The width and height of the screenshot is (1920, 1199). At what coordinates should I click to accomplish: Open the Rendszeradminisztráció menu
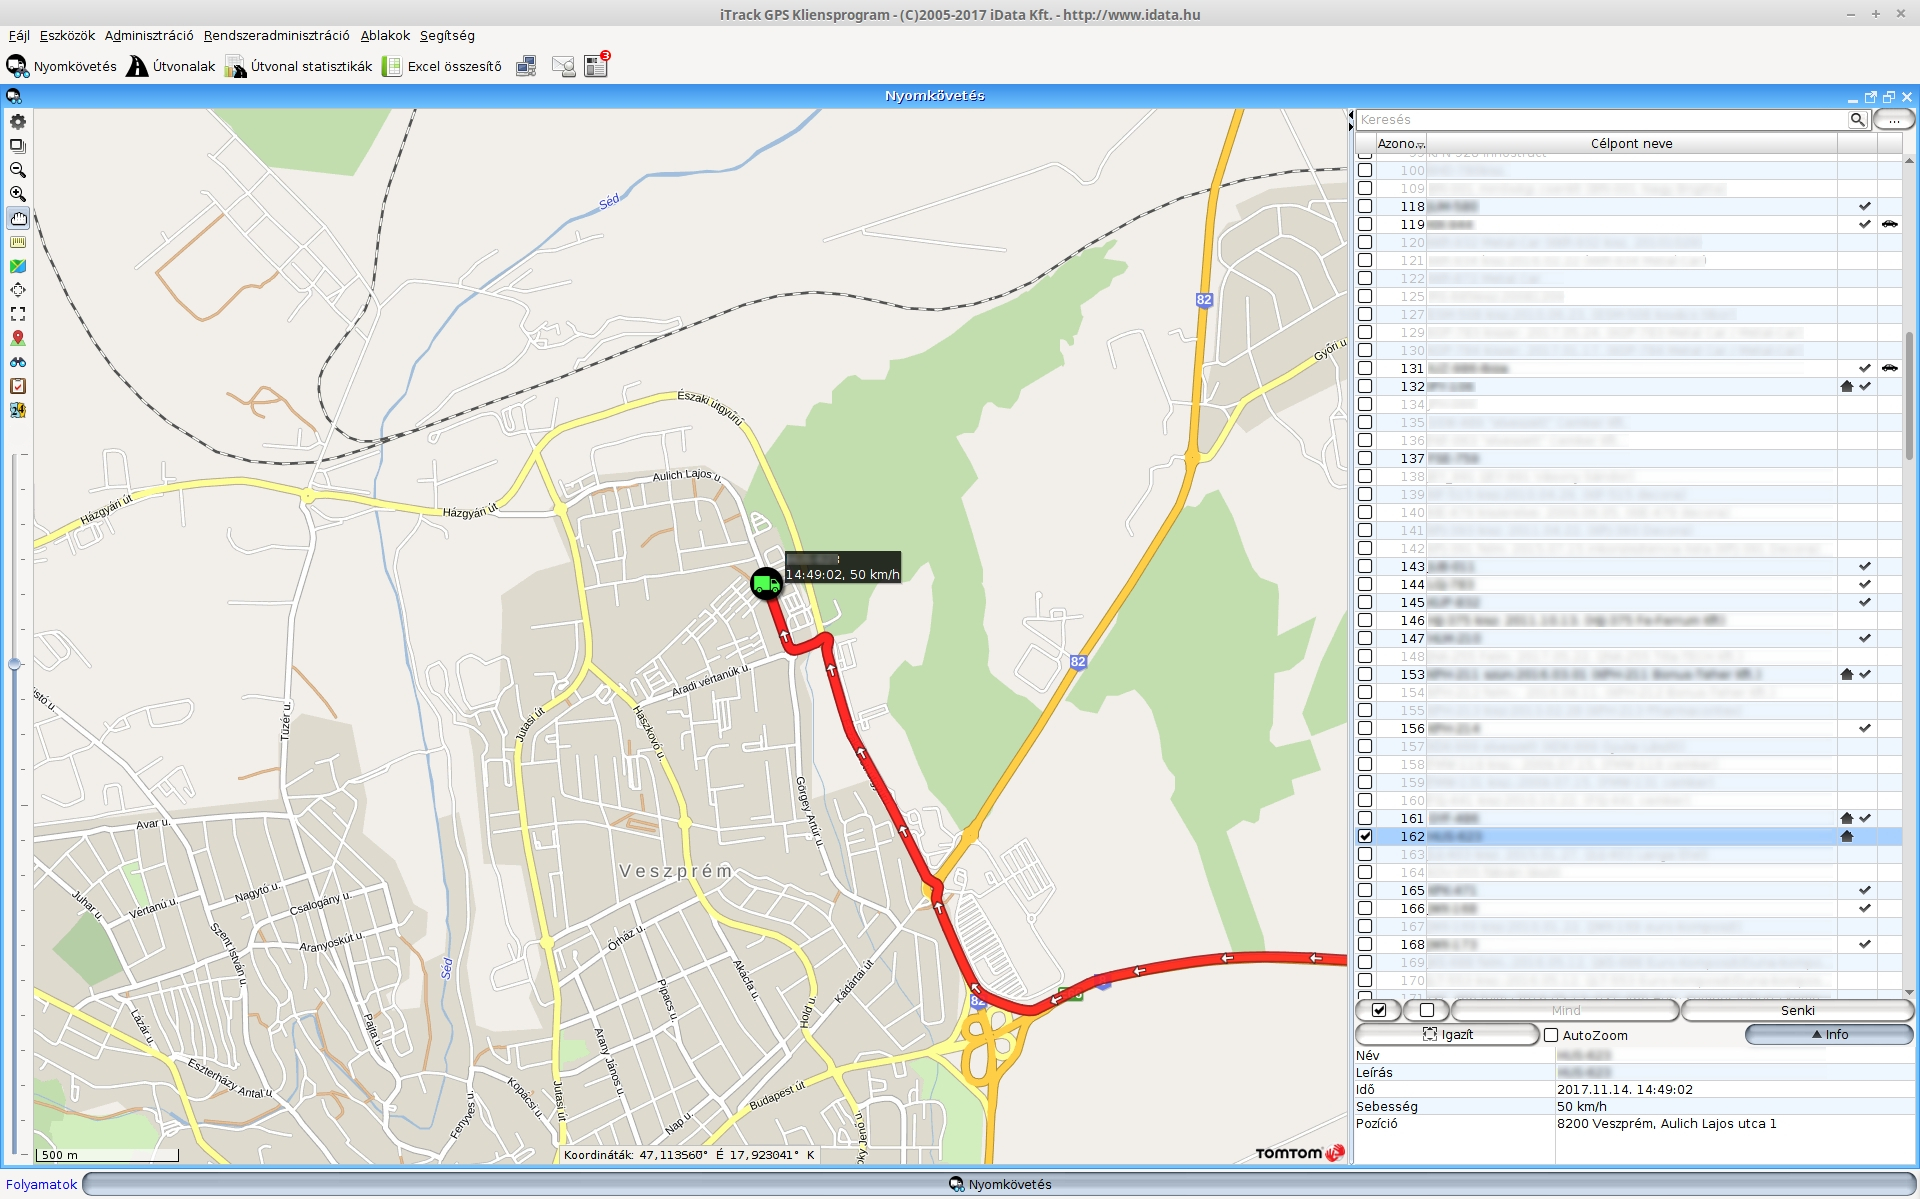pyautogui.click(x=276, y=36)
